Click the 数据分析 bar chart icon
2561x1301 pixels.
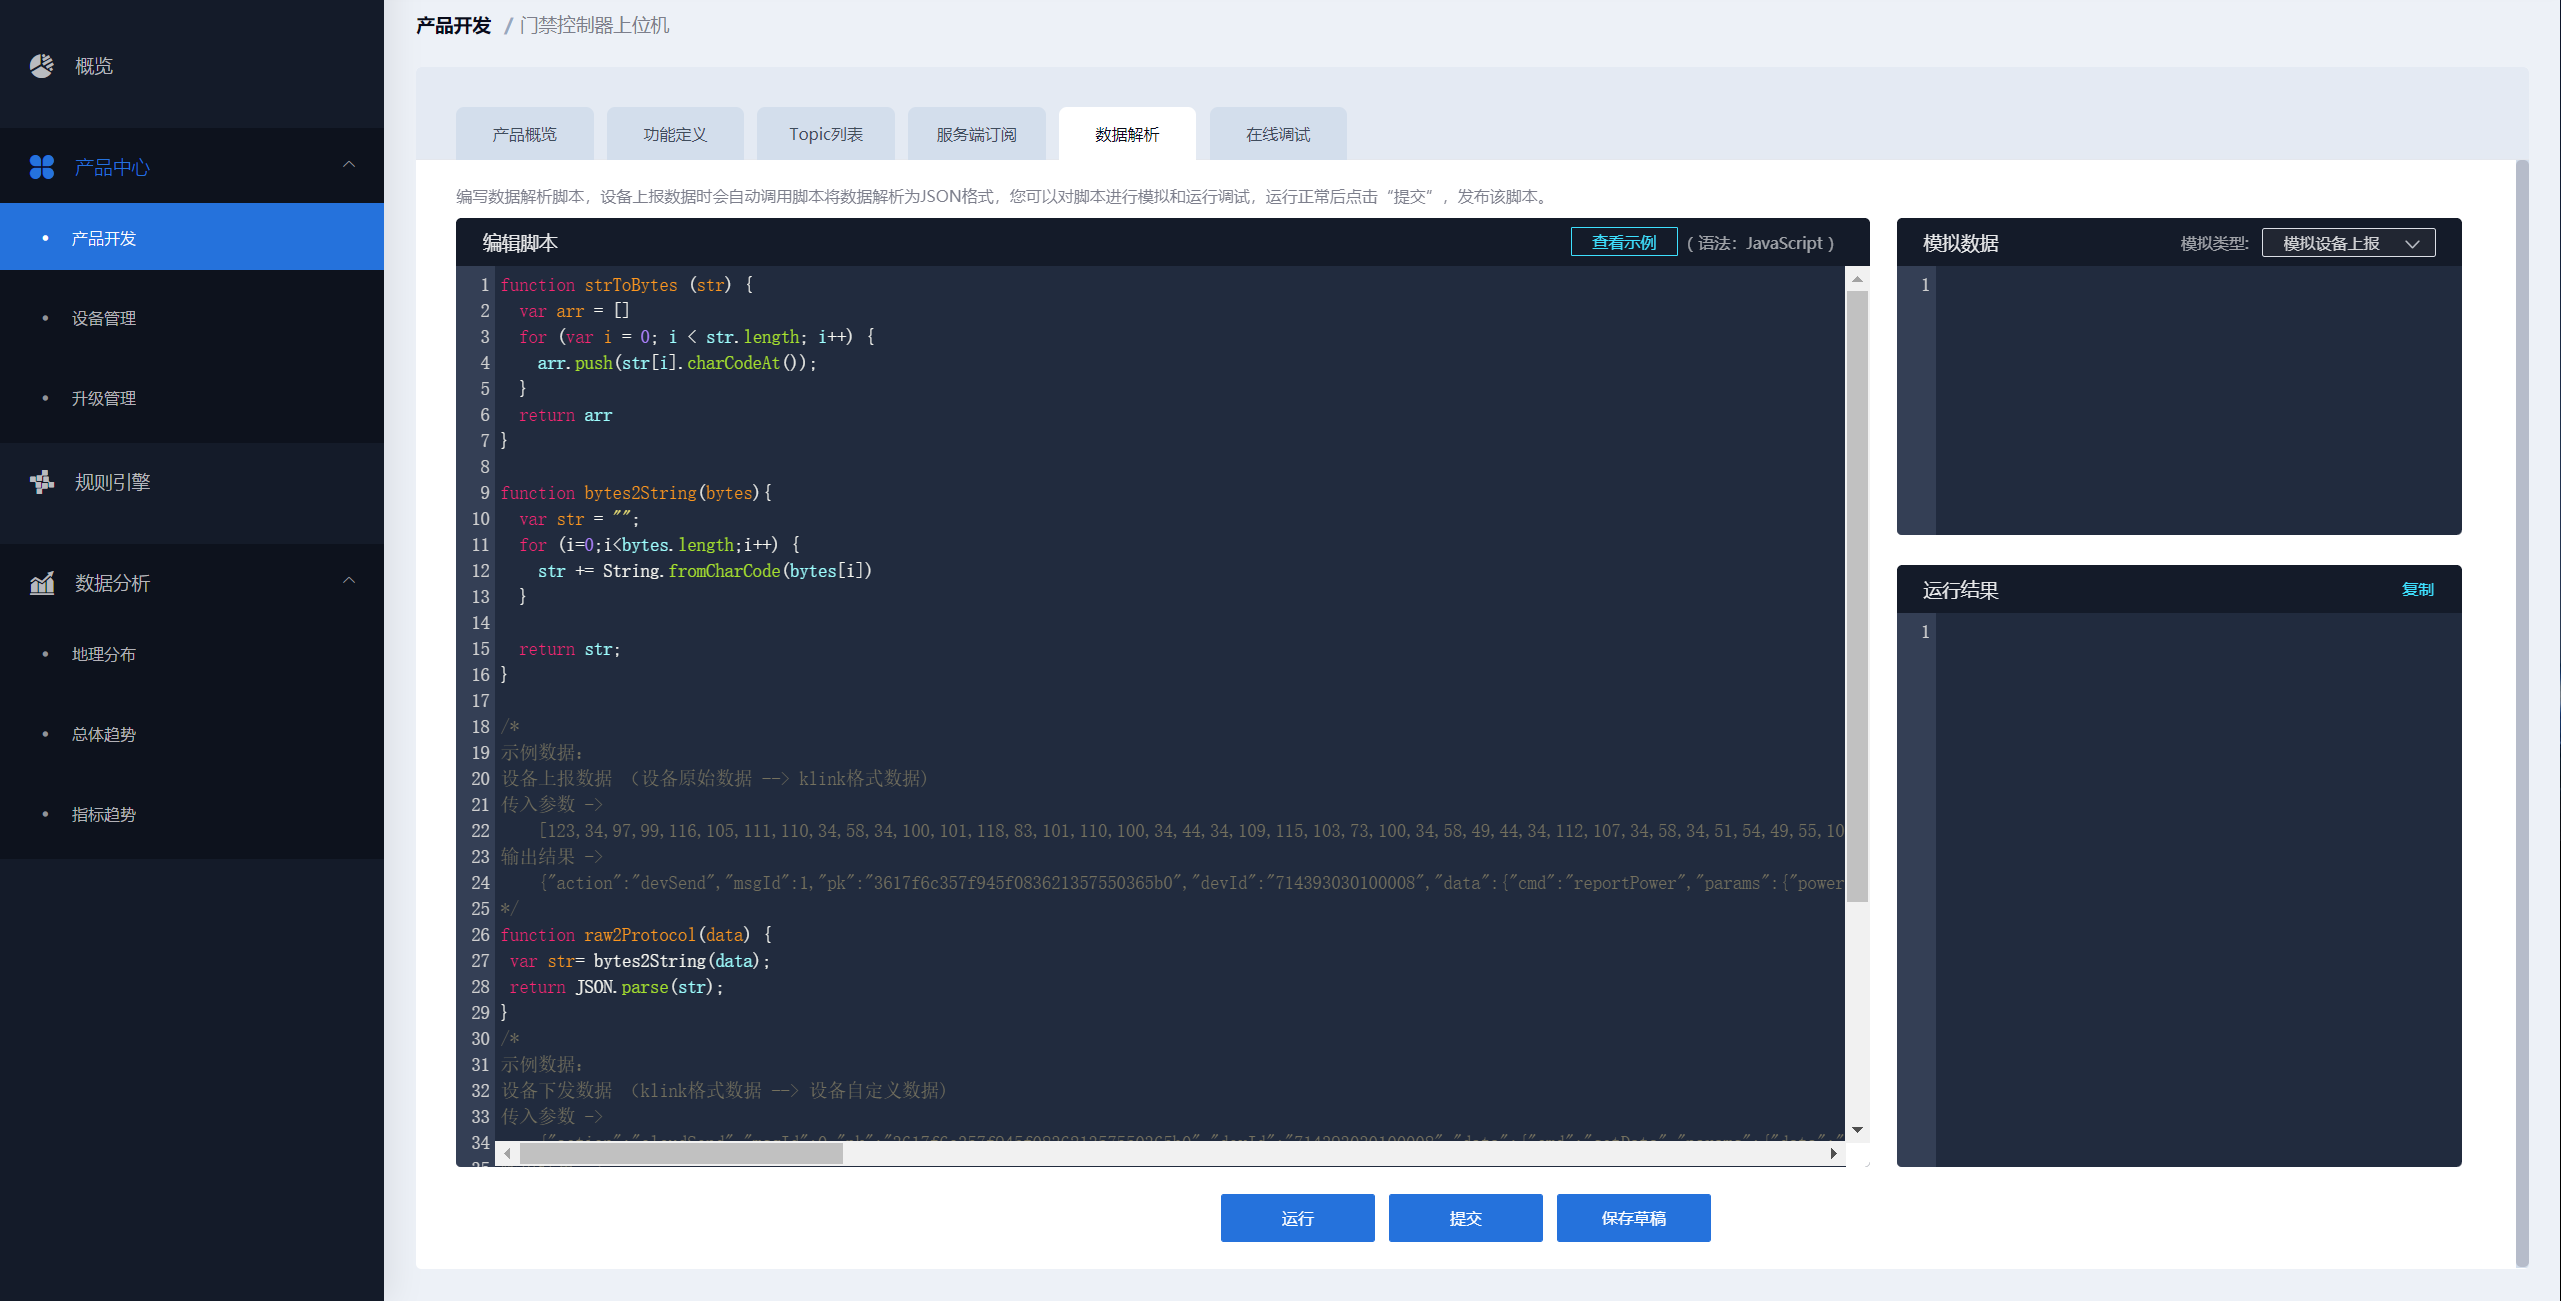pyautogui.click(x=42, y=583)
